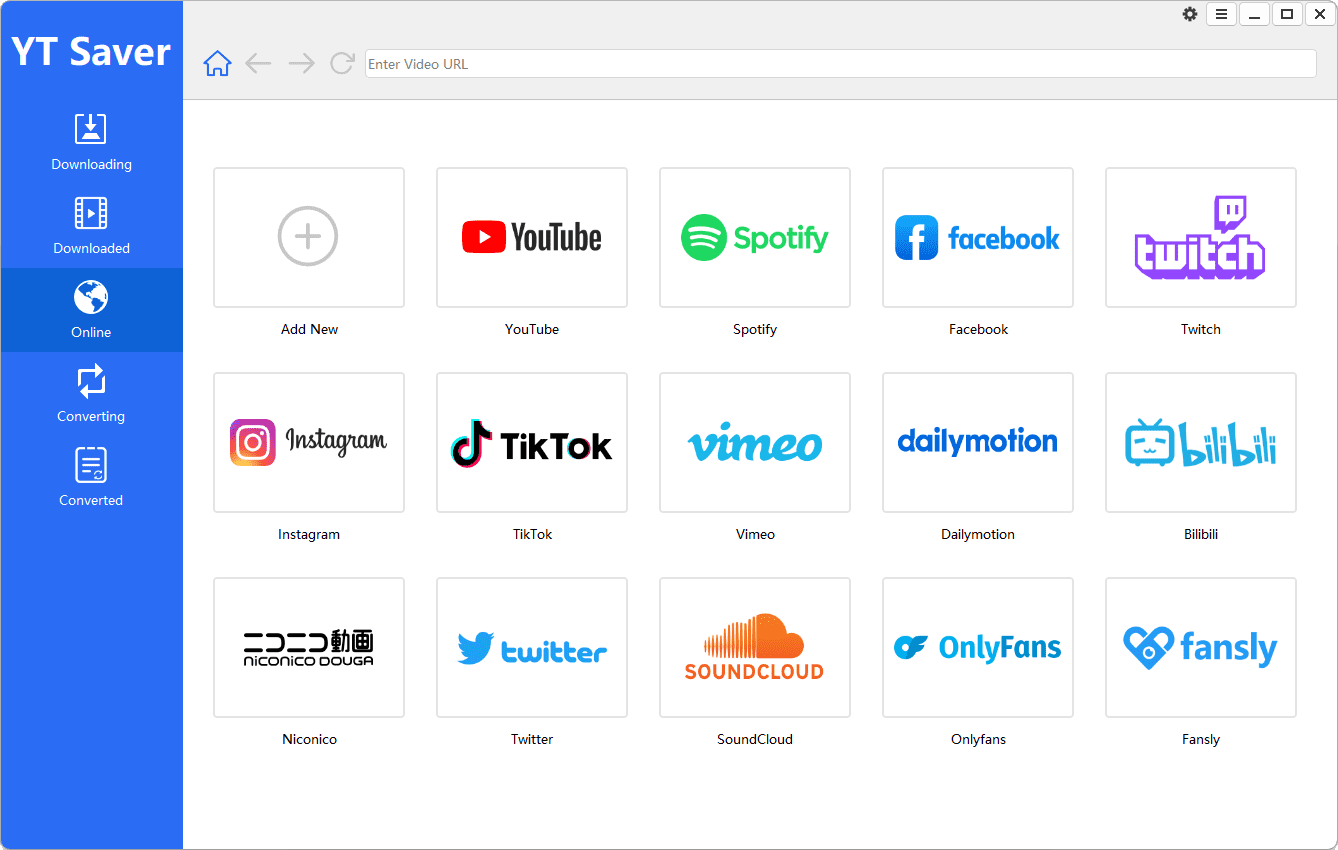Go to home page icon
This screenshot has width=1338, height=850.
217,64
